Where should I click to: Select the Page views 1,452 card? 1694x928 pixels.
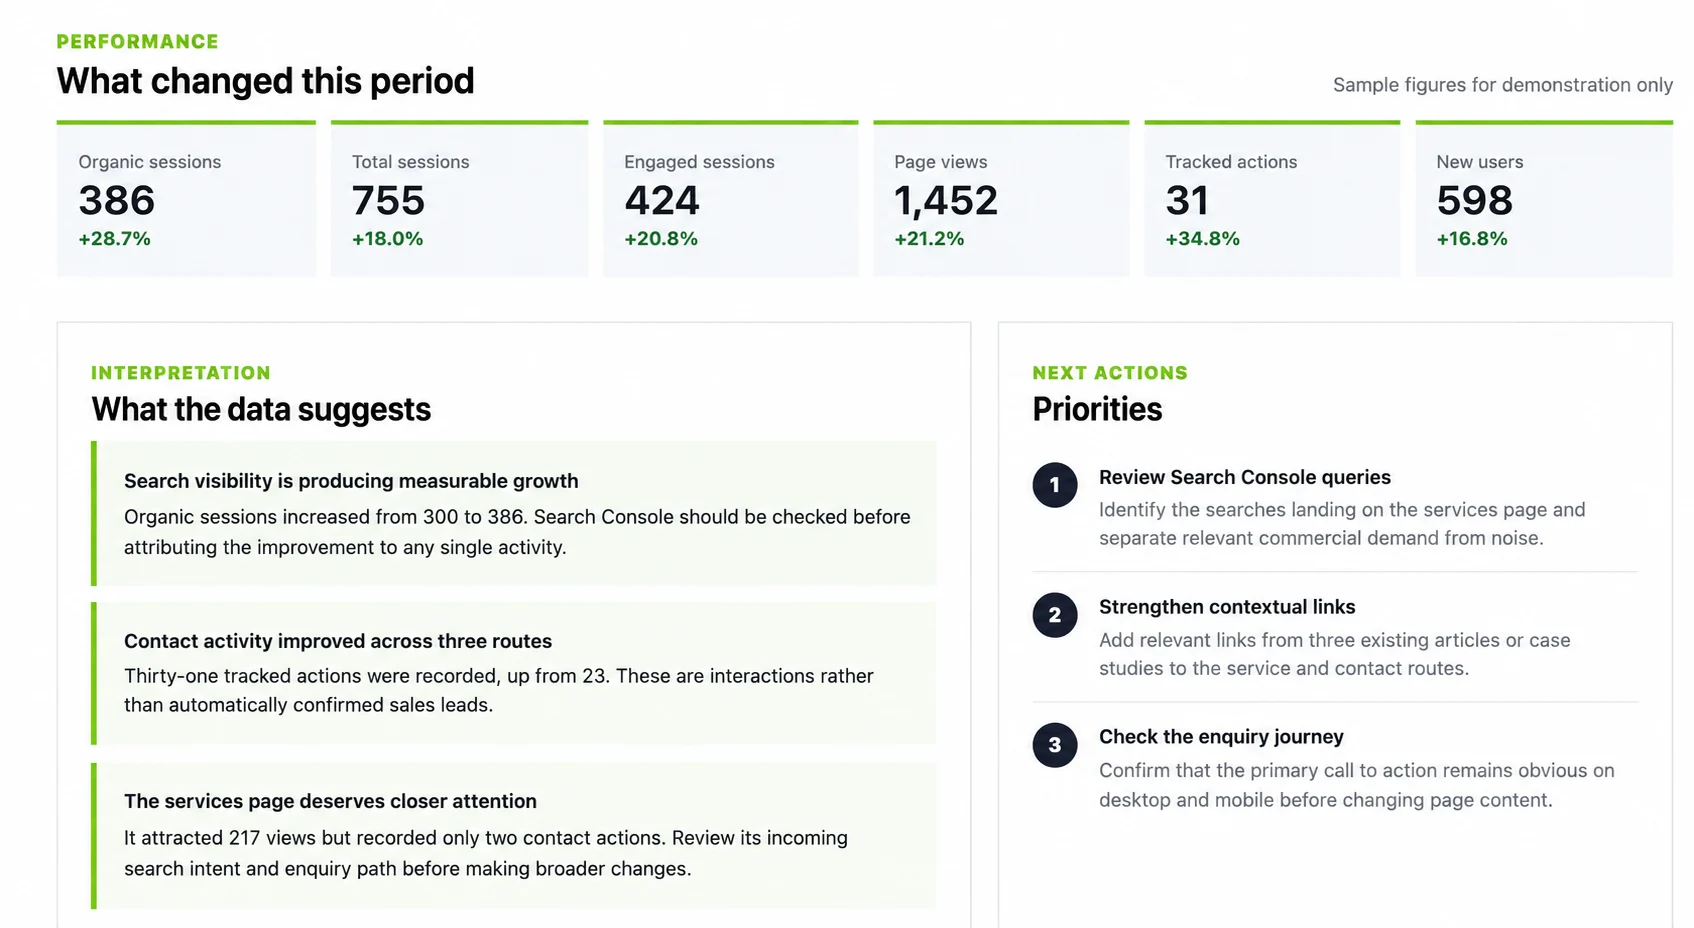coord(1001,199)
